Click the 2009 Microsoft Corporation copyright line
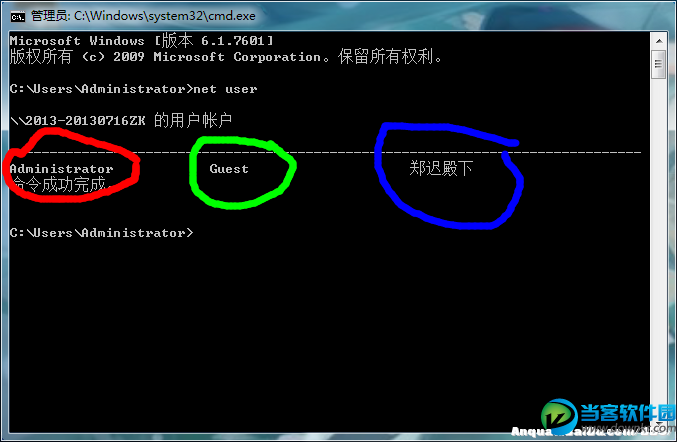The height and width of the screenshot is (442, 677). (x=225, y=57)
